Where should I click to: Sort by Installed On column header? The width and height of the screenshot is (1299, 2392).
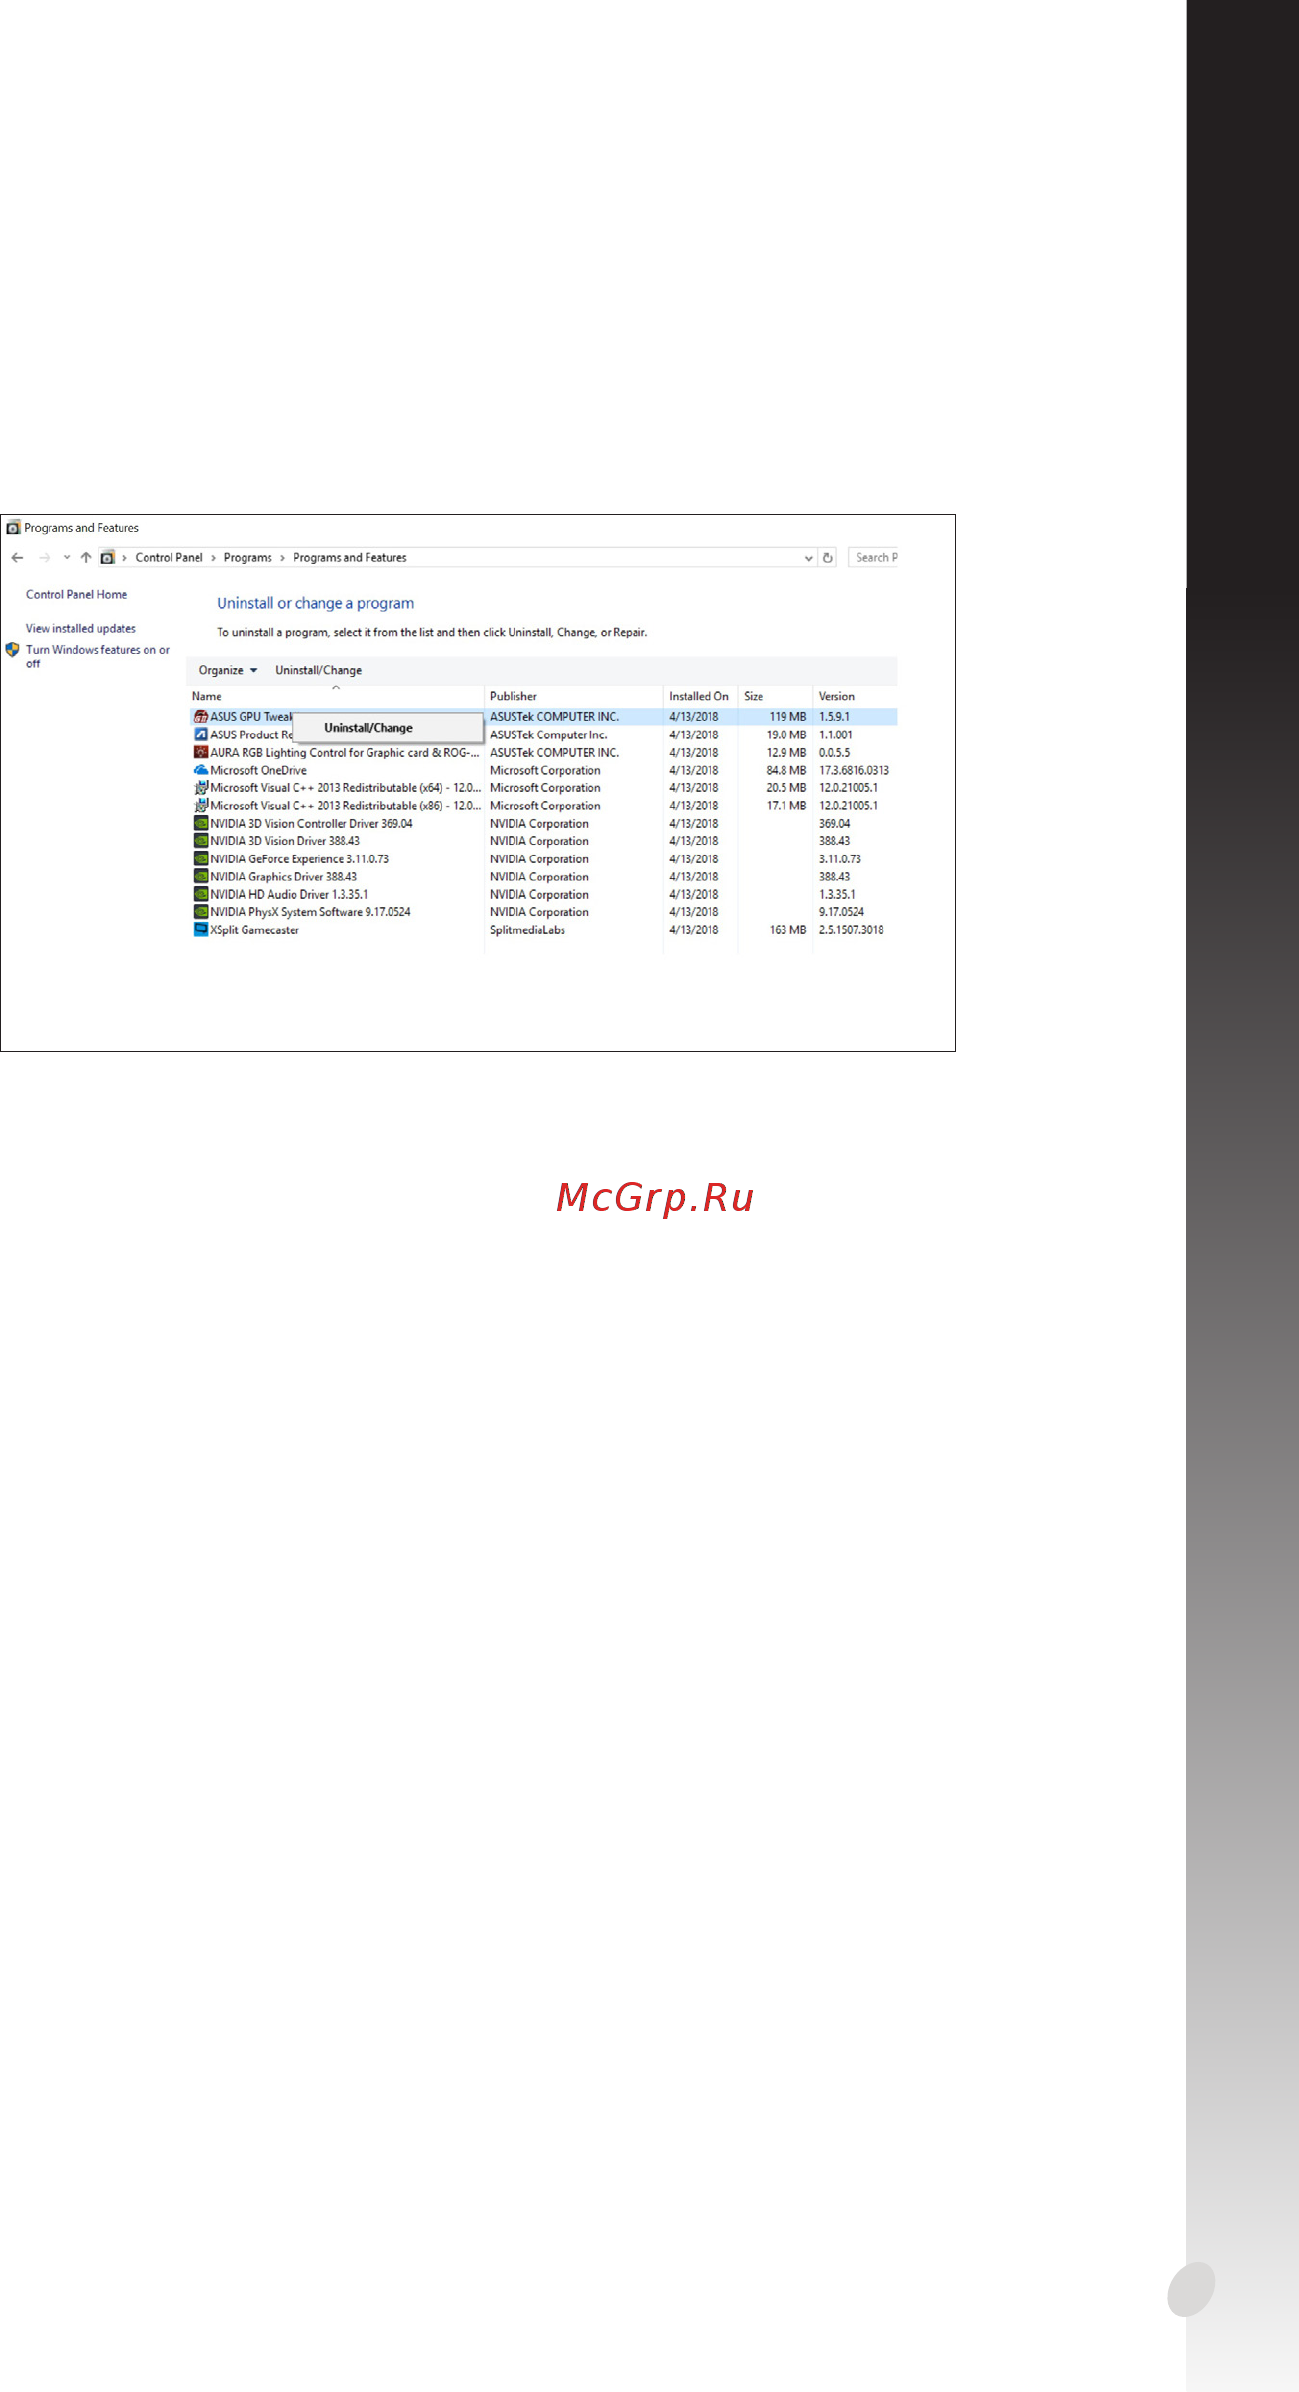pyautogui.click(x=700, y=696)
